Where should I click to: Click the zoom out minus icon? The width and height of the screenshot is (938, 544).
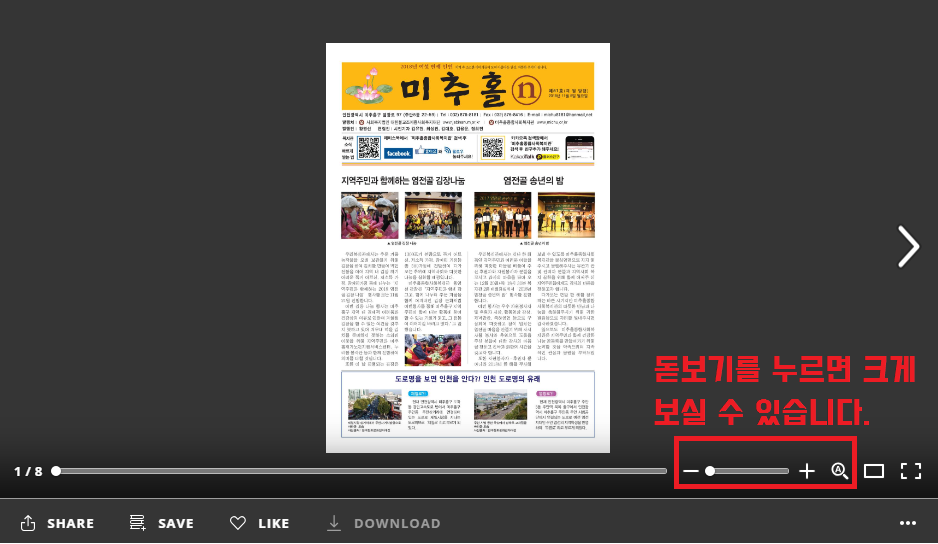coord(691,471)
